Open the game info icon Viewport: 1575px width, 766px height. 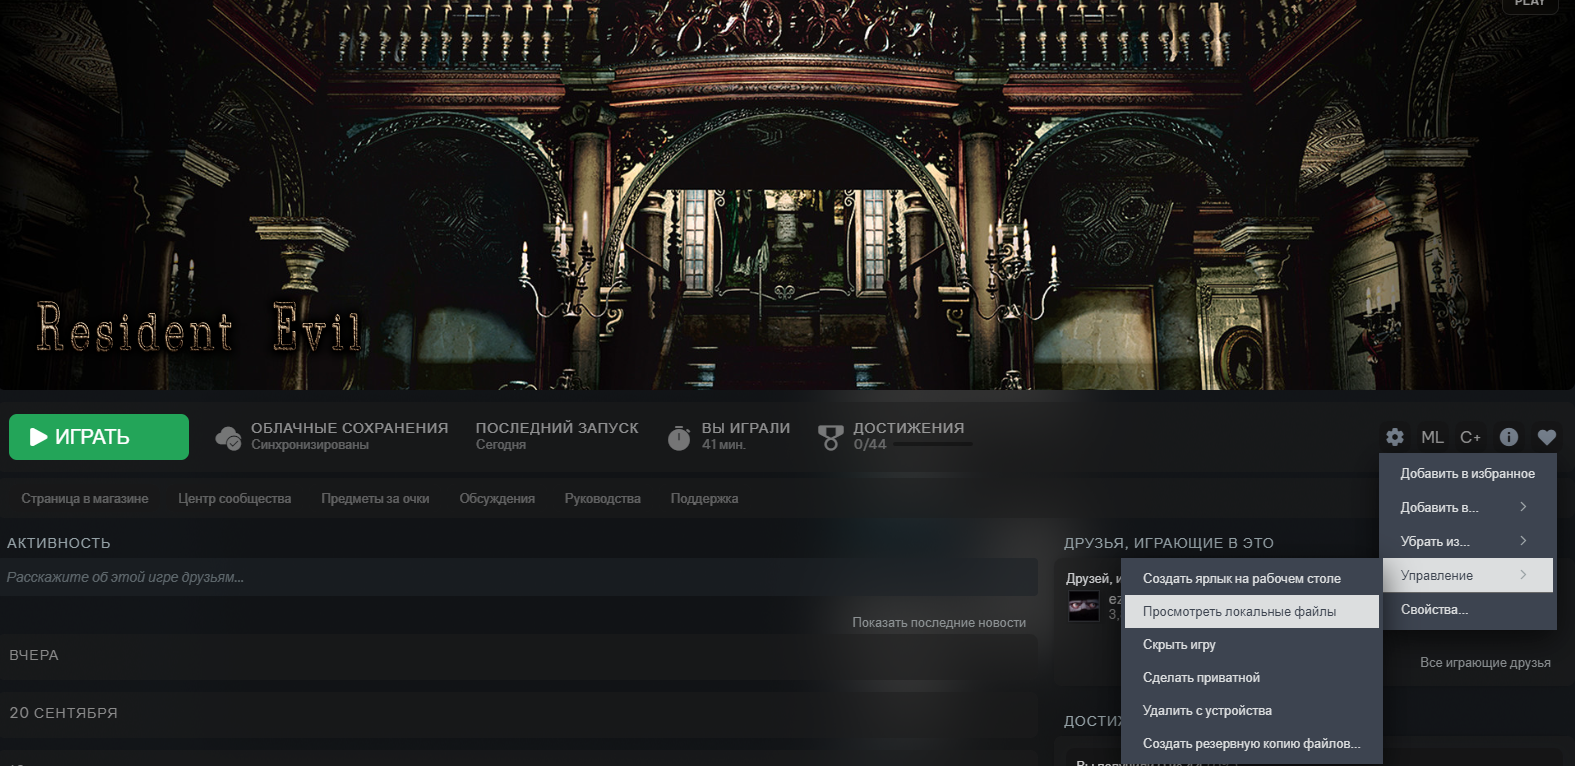(1509, 437)
